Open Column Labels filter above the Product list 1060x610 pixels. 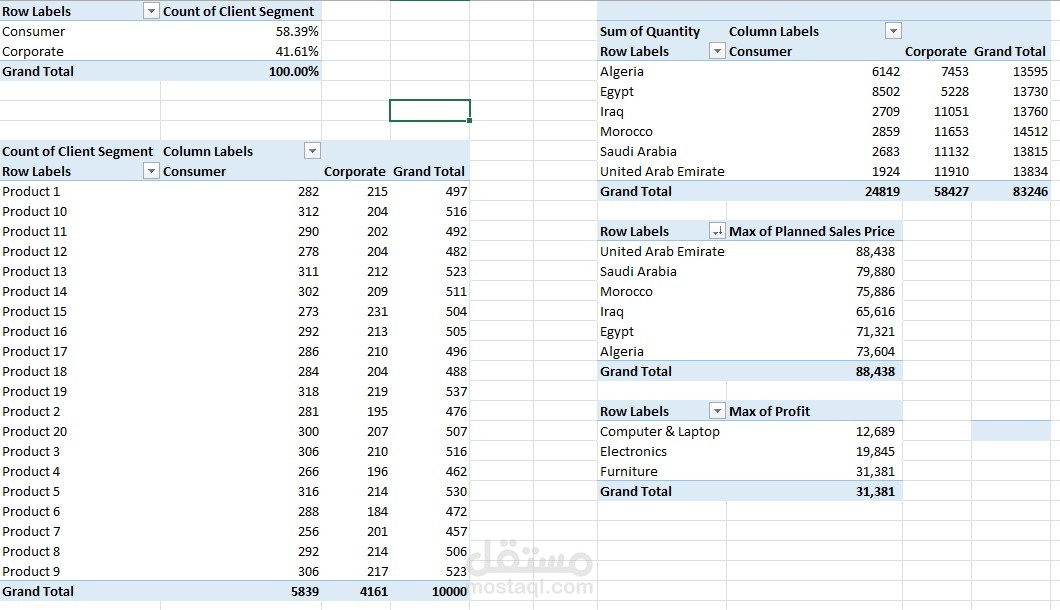[x=312, y=151]
